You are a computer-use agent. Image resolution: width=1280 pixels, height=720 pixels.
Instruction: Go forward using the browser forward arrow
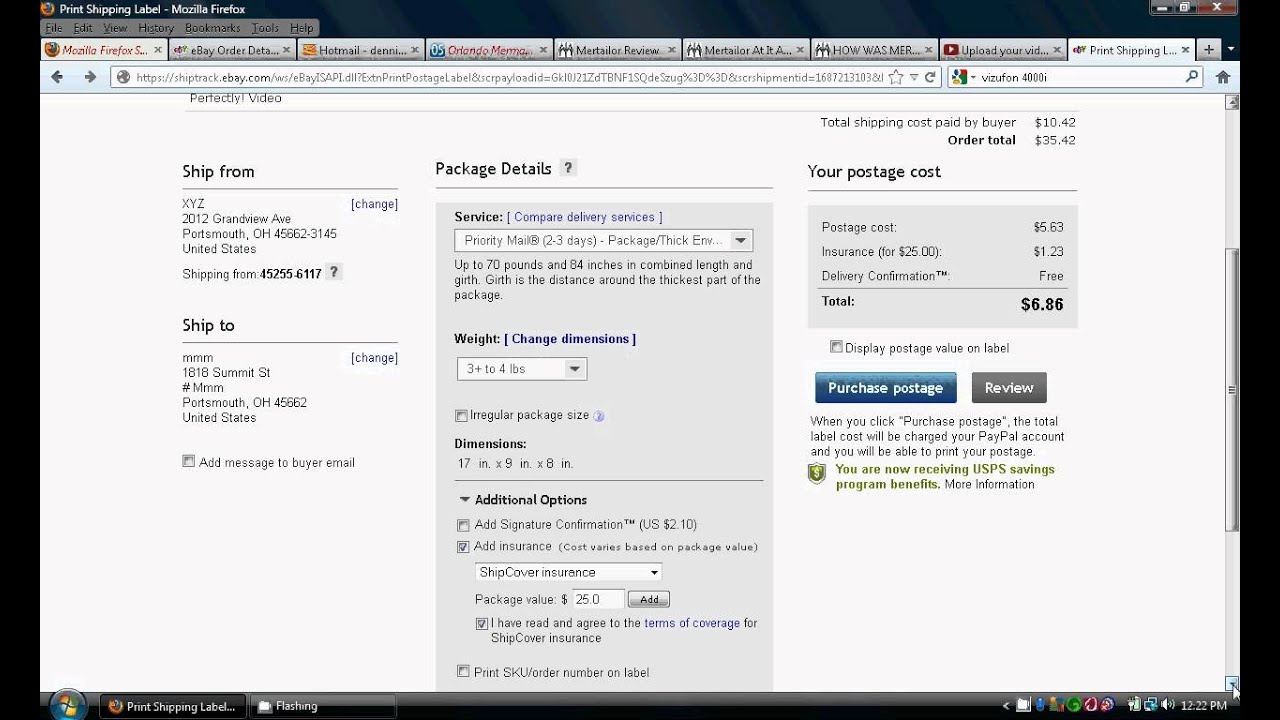(x=90, y=77)
